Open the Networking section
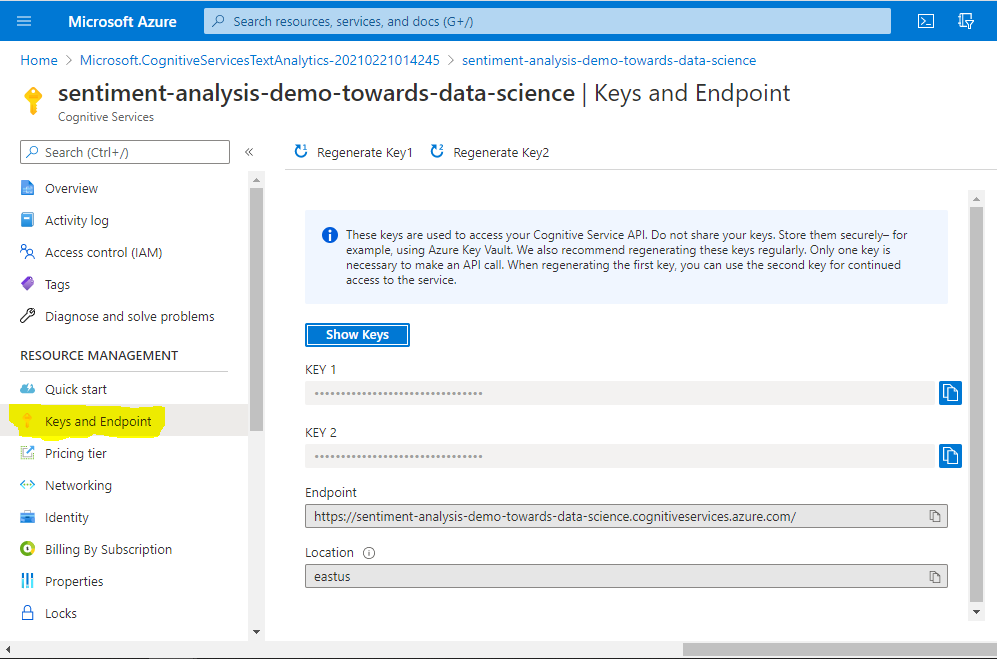 [x=78, y=485]
